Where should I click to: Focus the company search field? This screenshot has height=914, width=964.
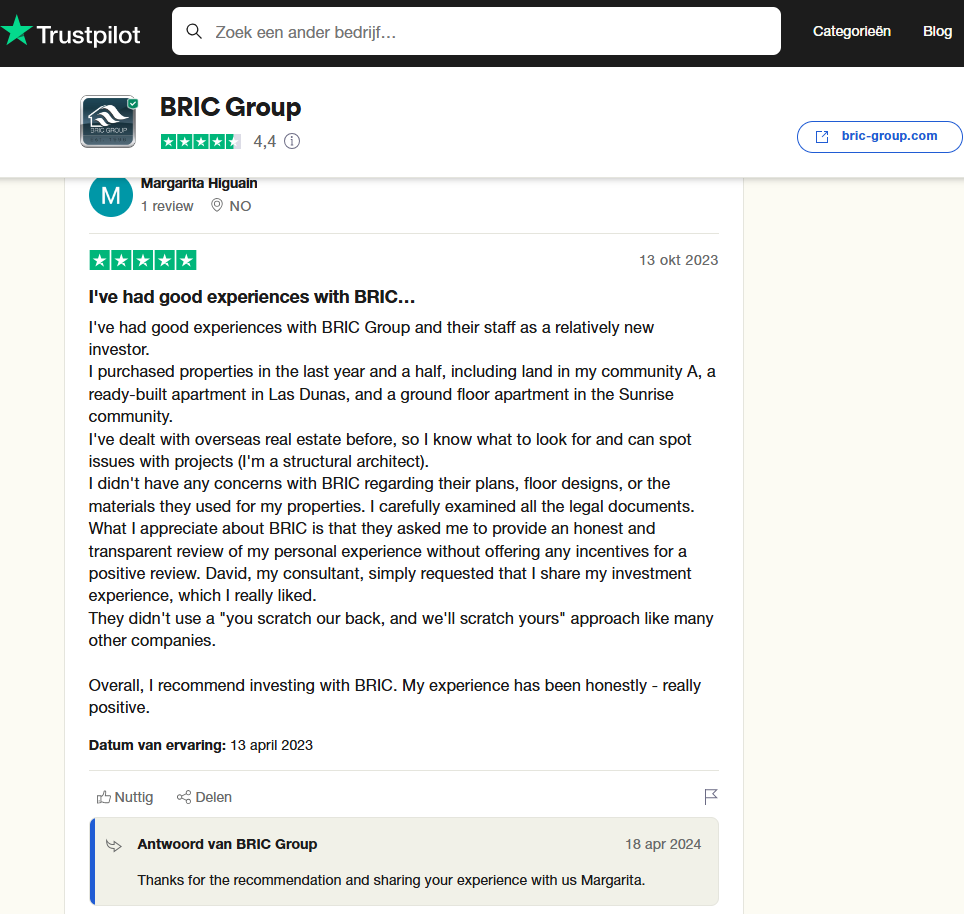click(x=476, y=31)
